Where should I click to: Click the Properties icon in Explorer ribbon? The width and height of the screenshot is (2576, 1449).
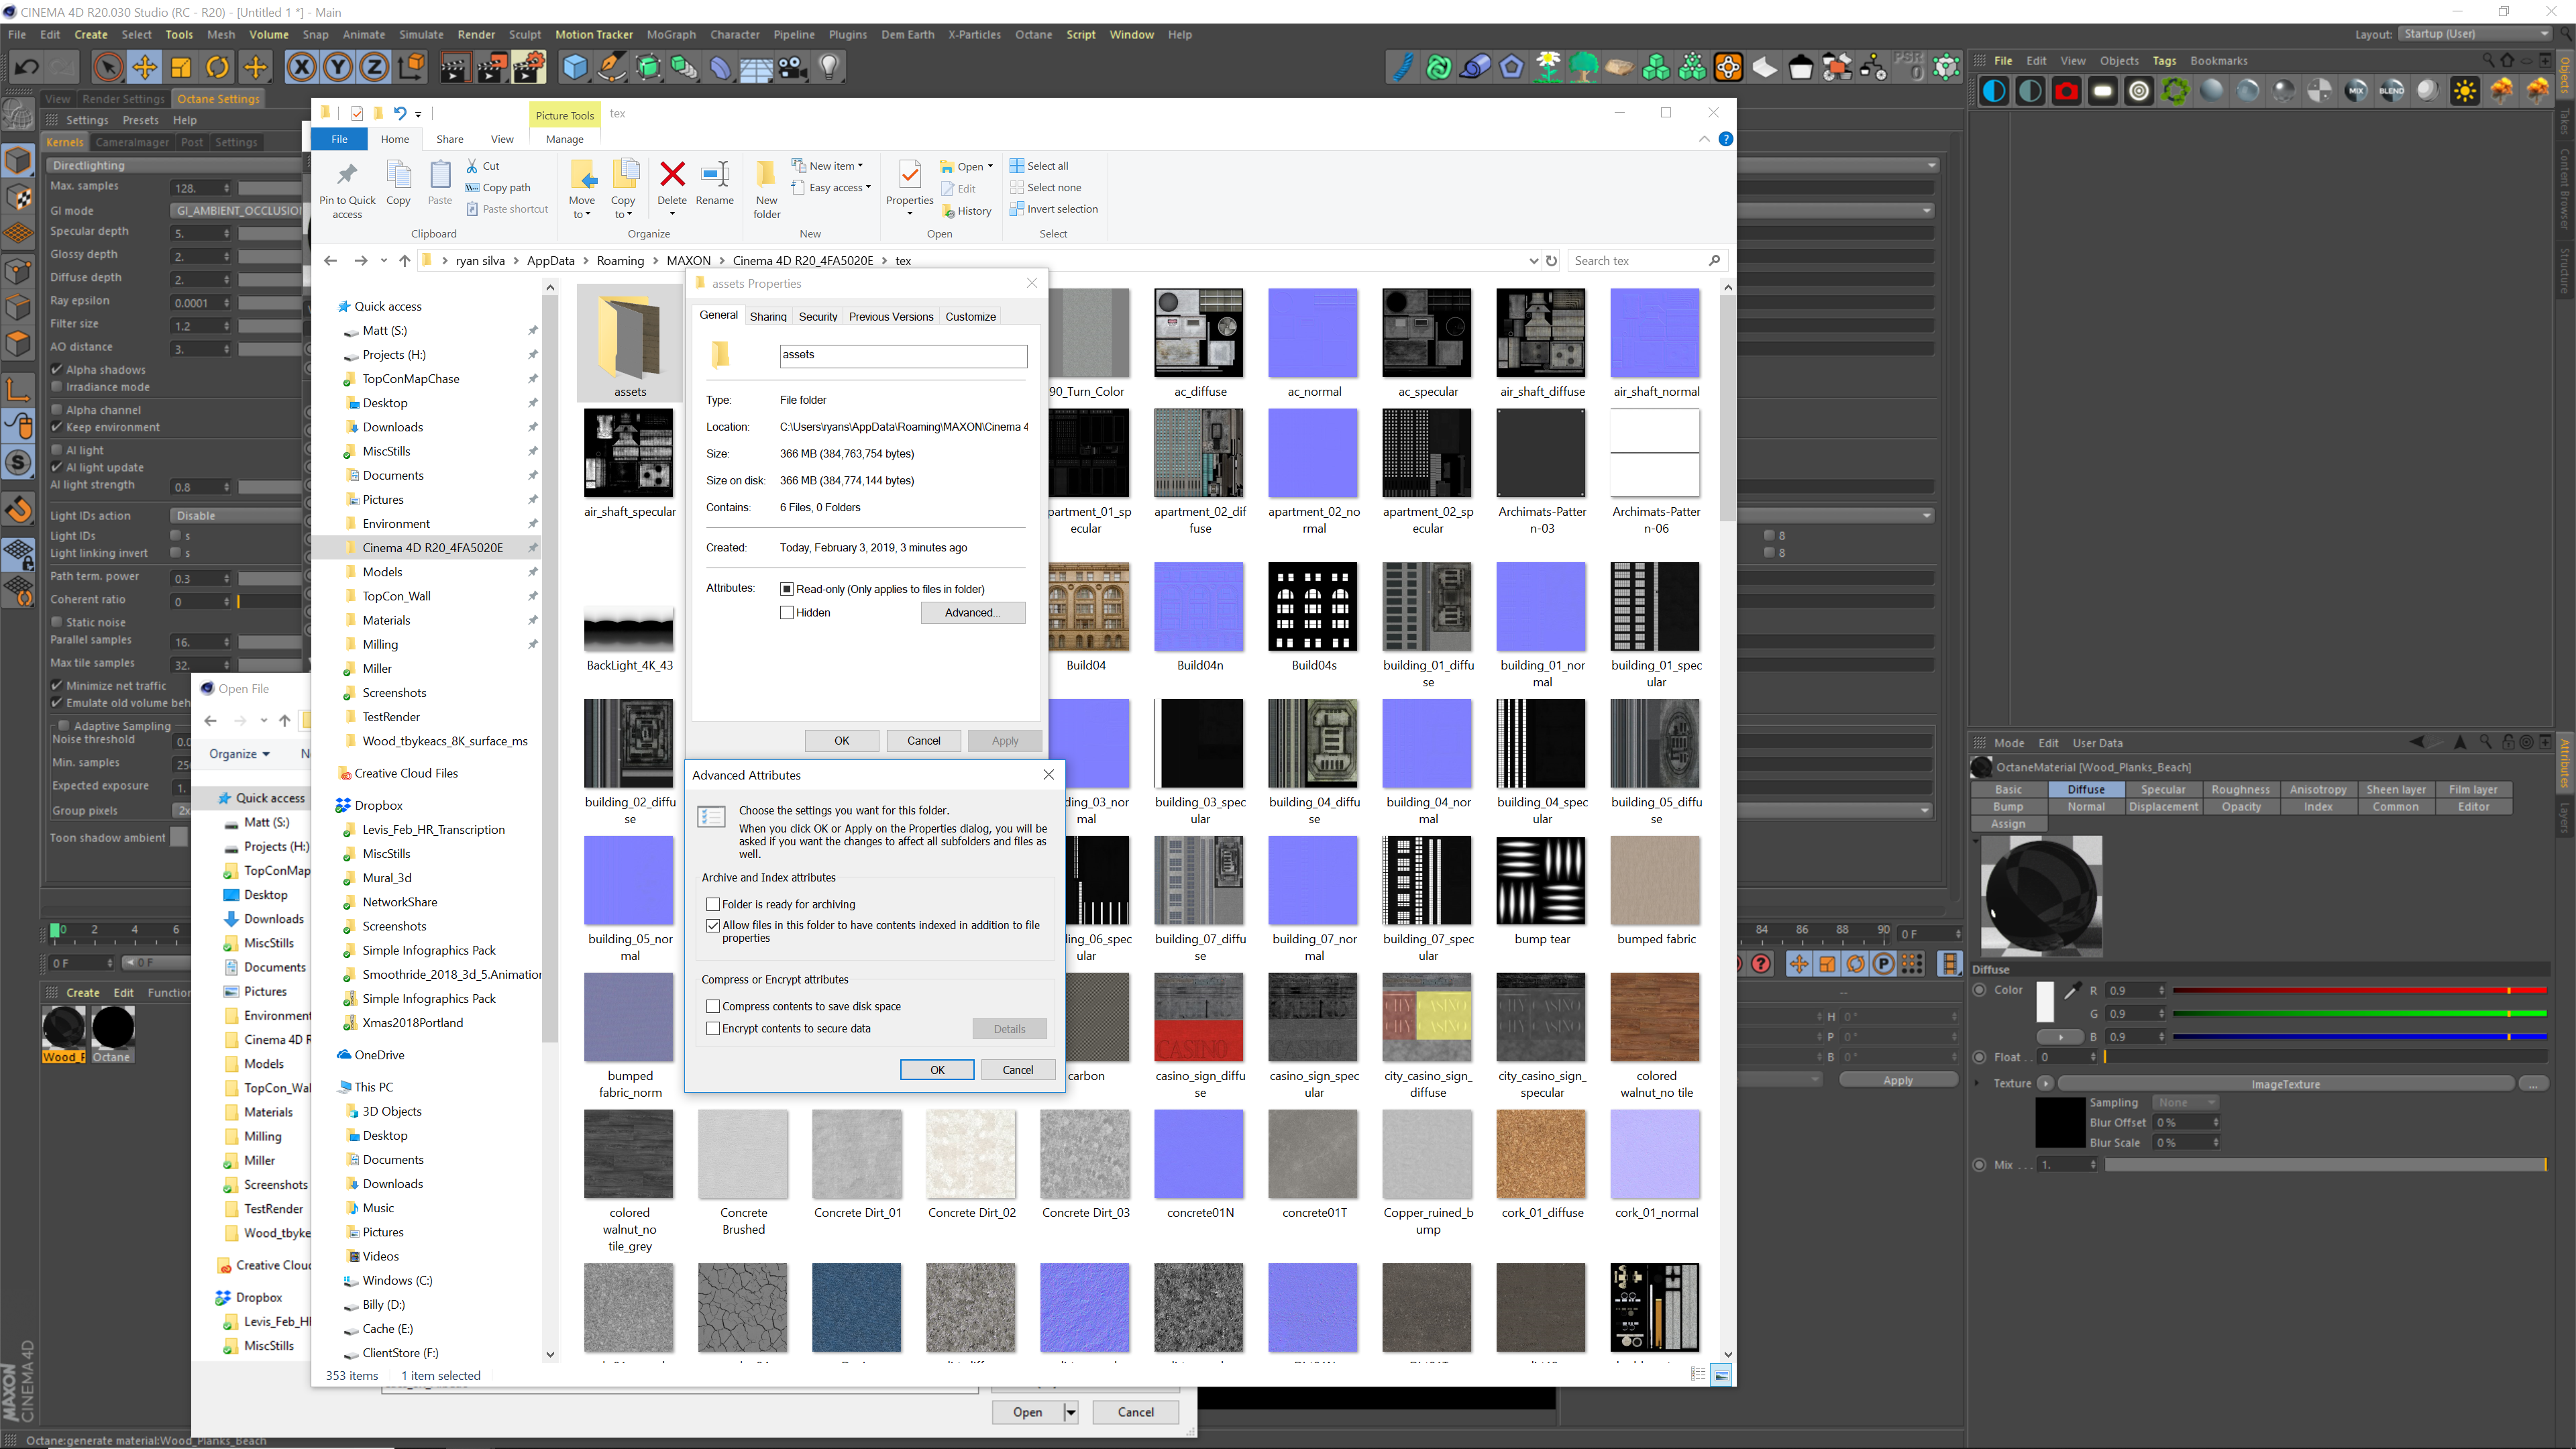(909, 176)
